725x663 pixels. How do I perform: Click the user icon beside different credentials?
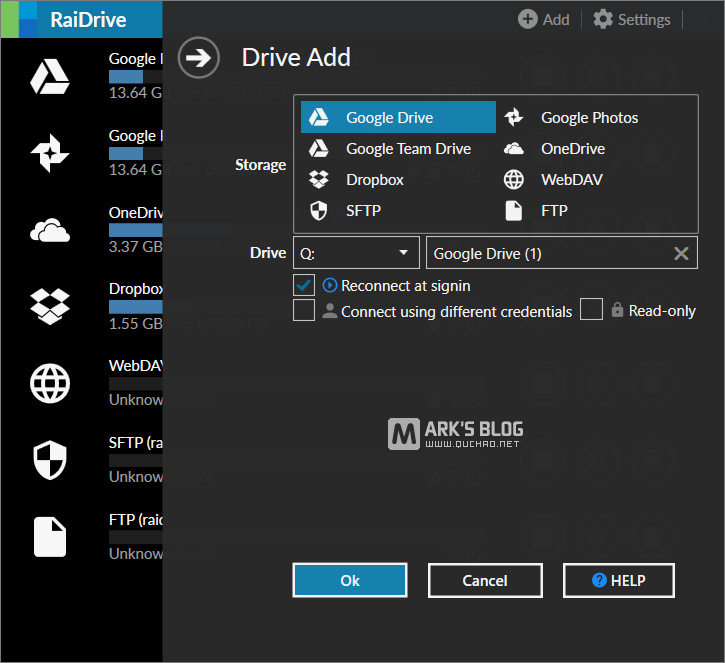pyautogui.click(x=330, y=311)
